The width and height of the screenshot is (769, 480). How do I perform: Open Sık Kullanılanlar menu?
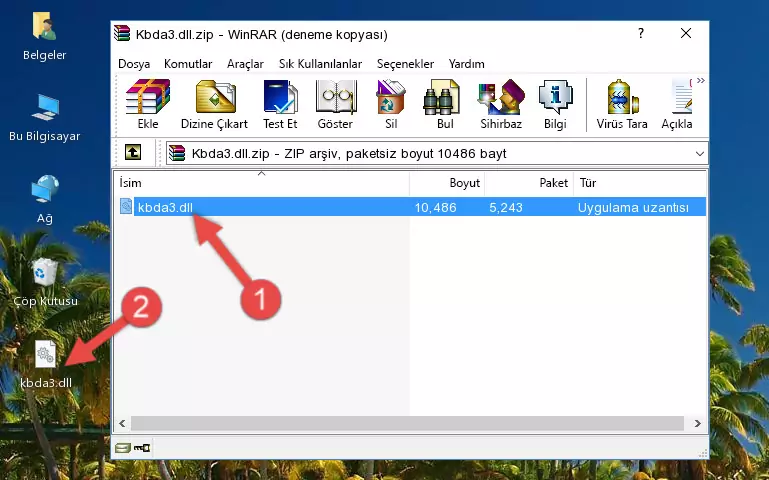320,64
